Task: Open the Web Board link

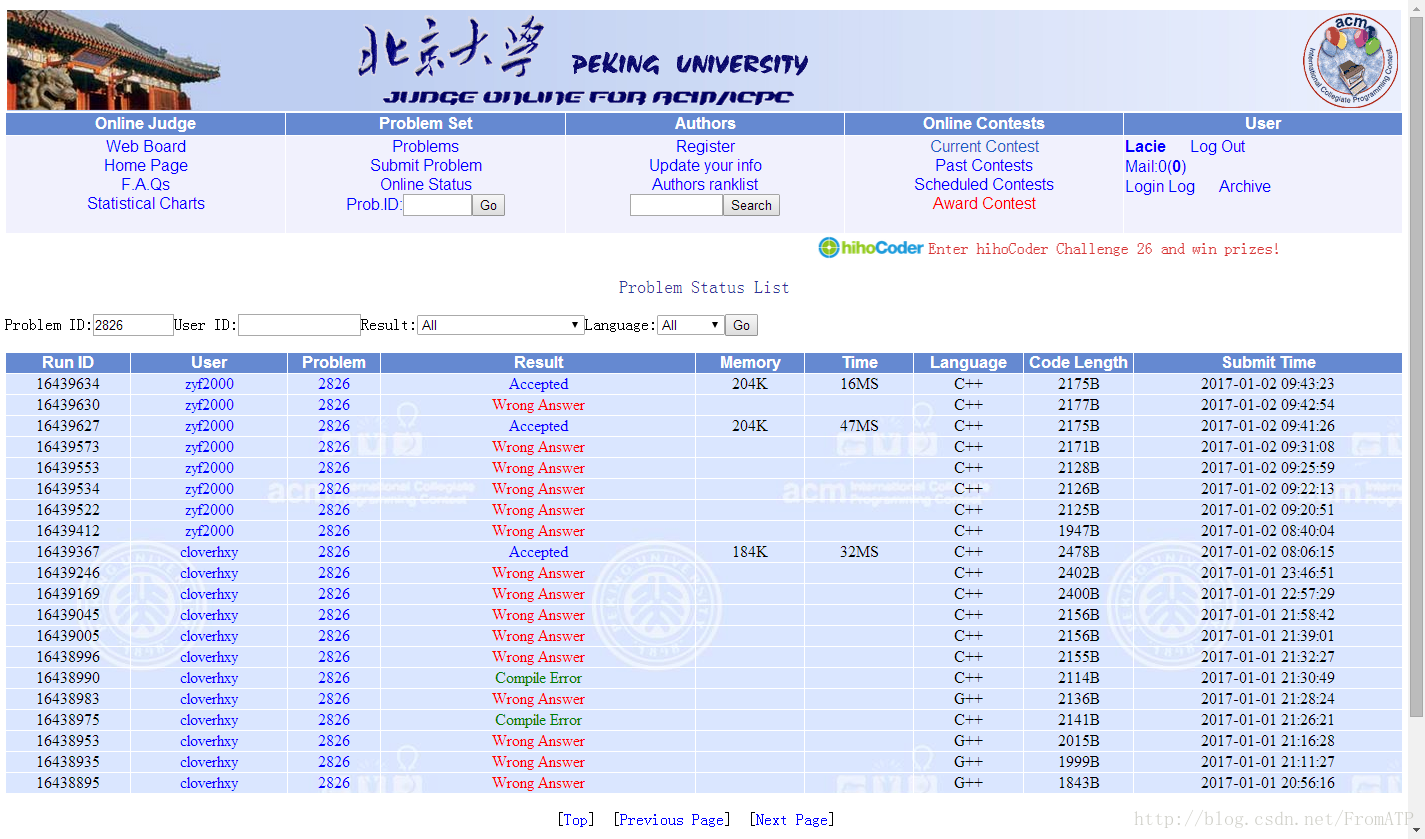Action: point(146,146)
